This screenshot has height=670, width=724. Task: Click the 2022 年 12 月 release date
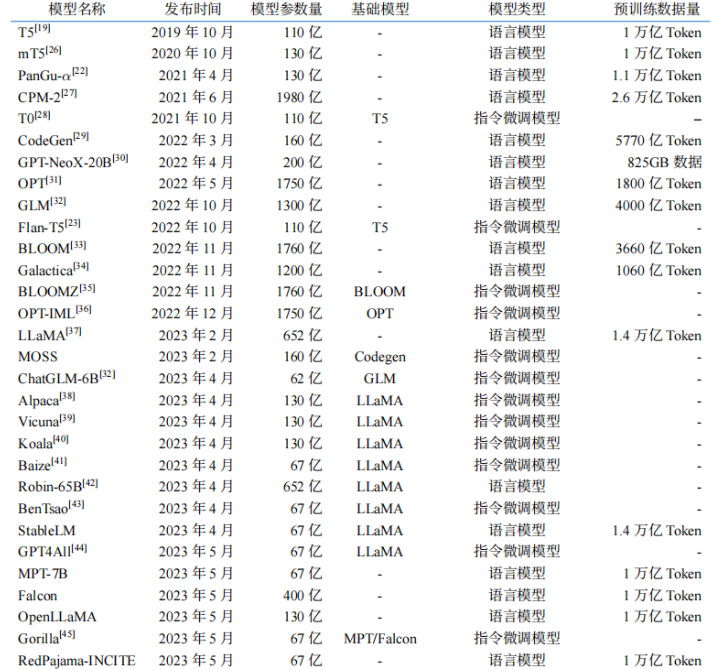(x=192, y=313)
